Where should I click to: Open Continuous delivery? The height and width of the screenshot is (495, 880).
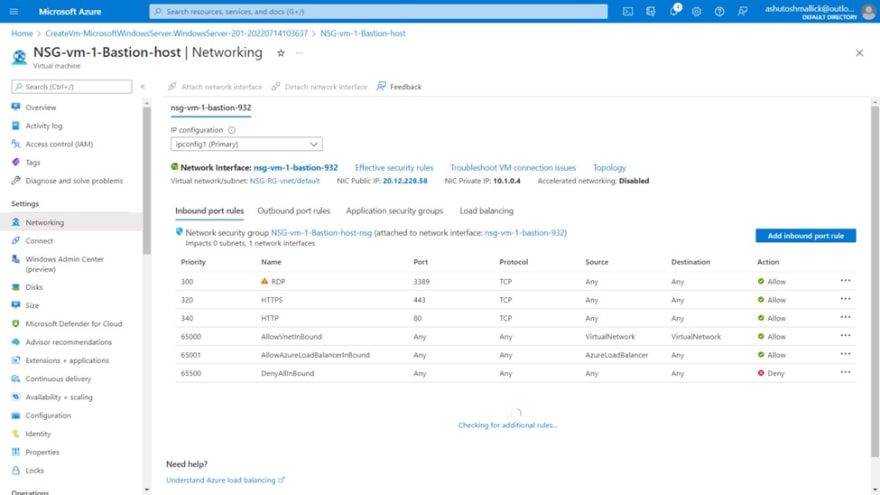(x=58, y=379)
